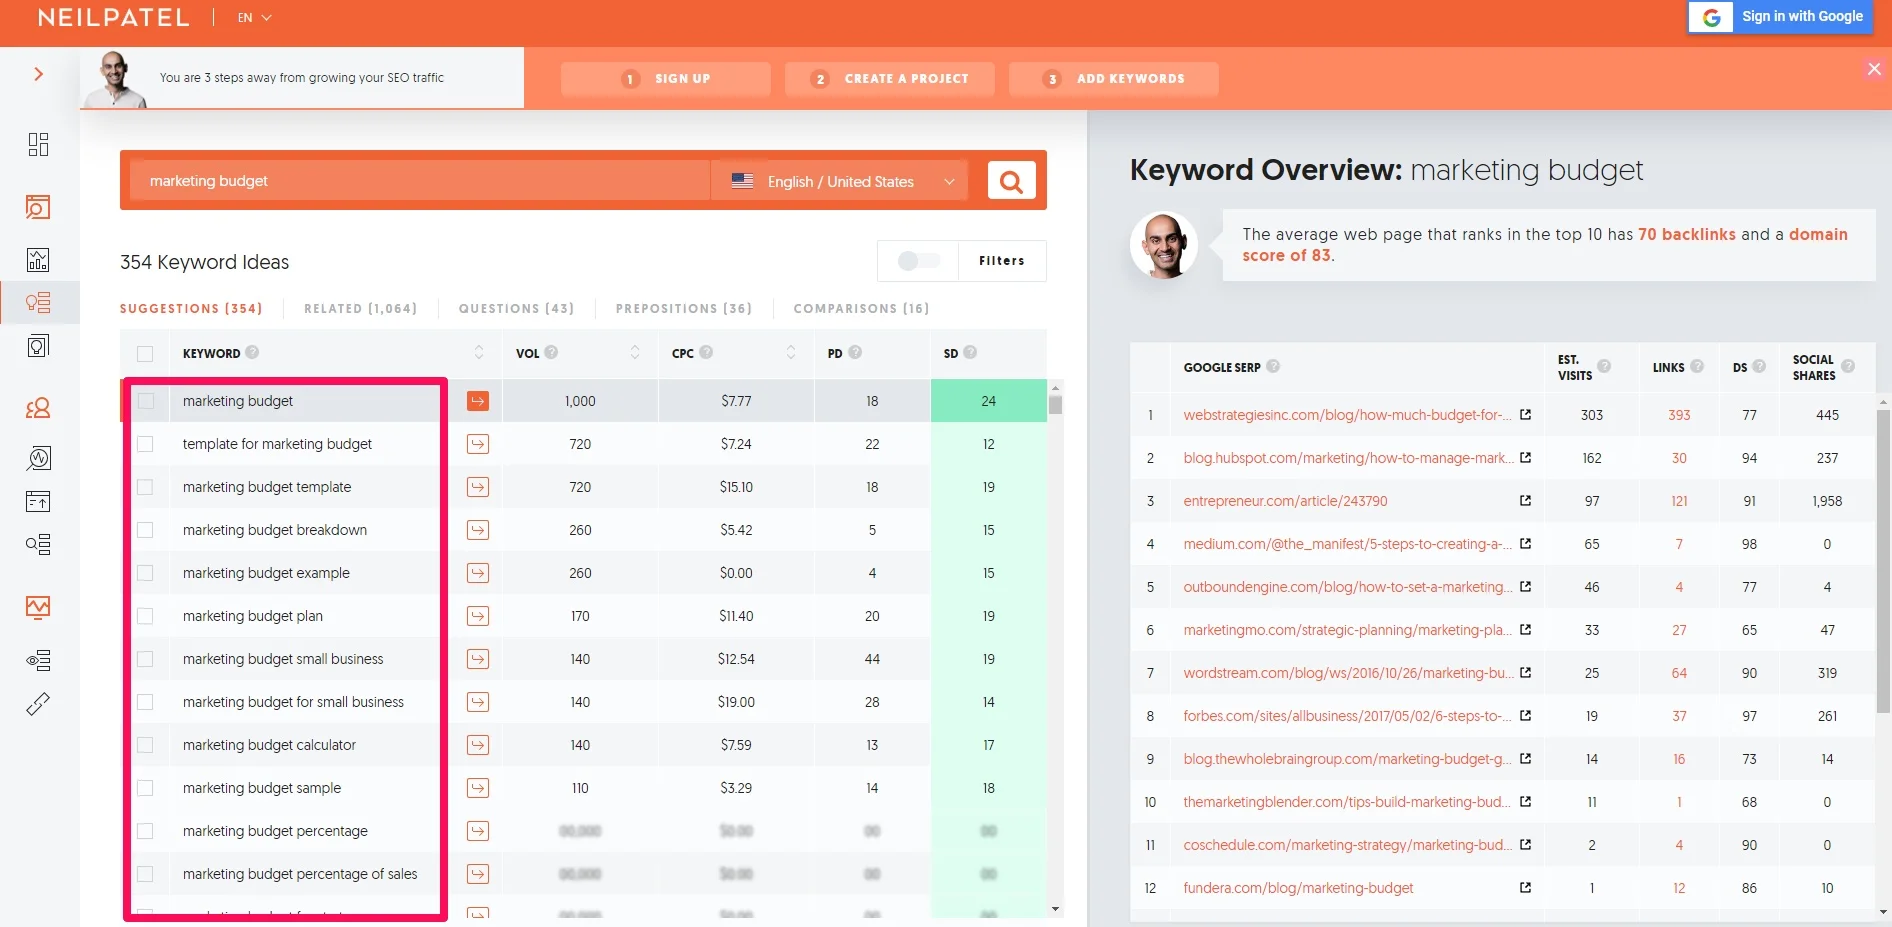The height and width of the screenshot is (927, 1892).
Task: Open the EN language dropdown
Action: tap(254, 18)
